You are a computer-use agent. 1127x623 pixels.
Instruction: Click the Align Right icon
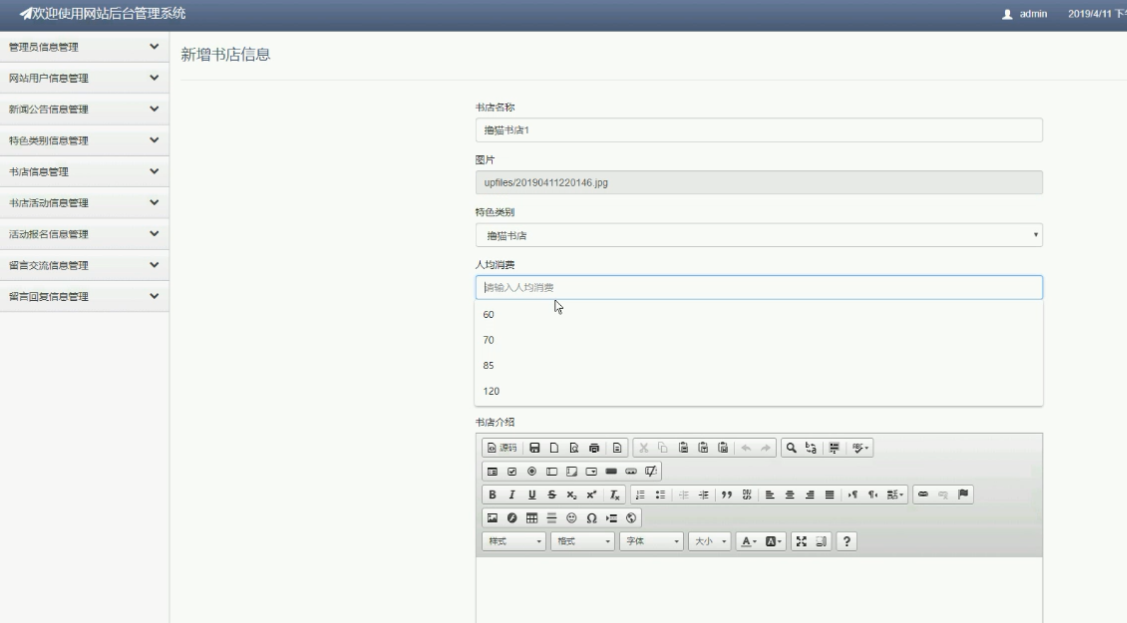pyautogui.click(x=809, y=494)
